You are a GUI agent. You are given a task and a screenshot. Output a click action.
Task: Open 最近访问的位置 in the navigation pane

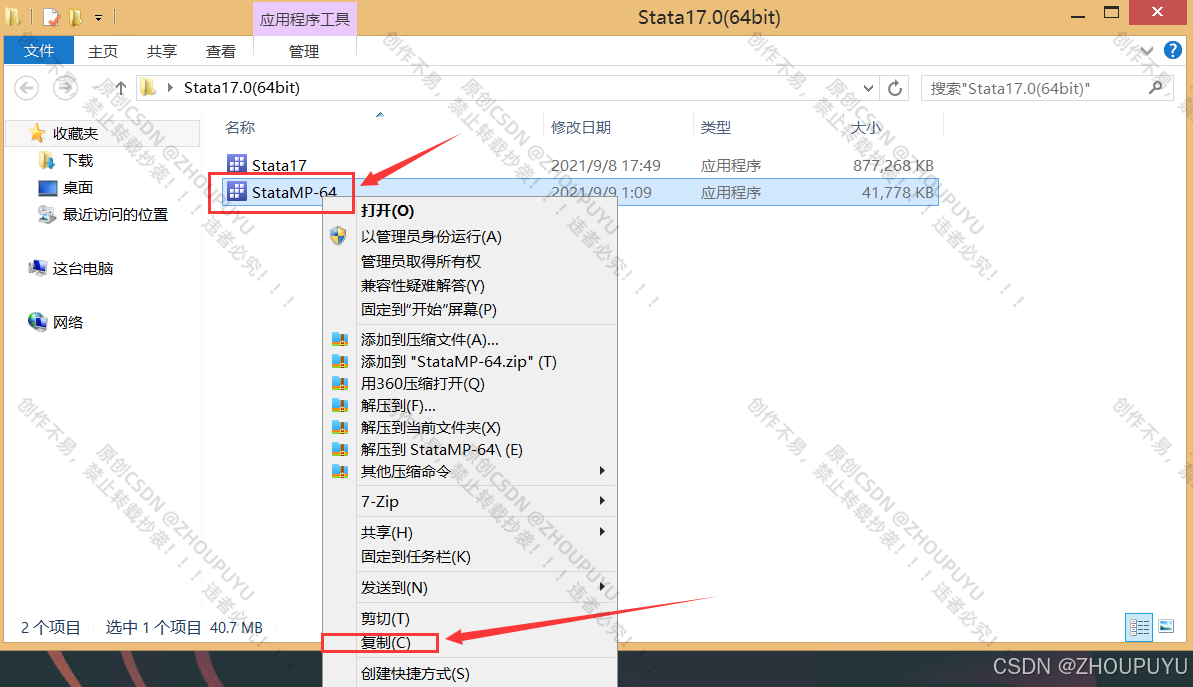116,215
